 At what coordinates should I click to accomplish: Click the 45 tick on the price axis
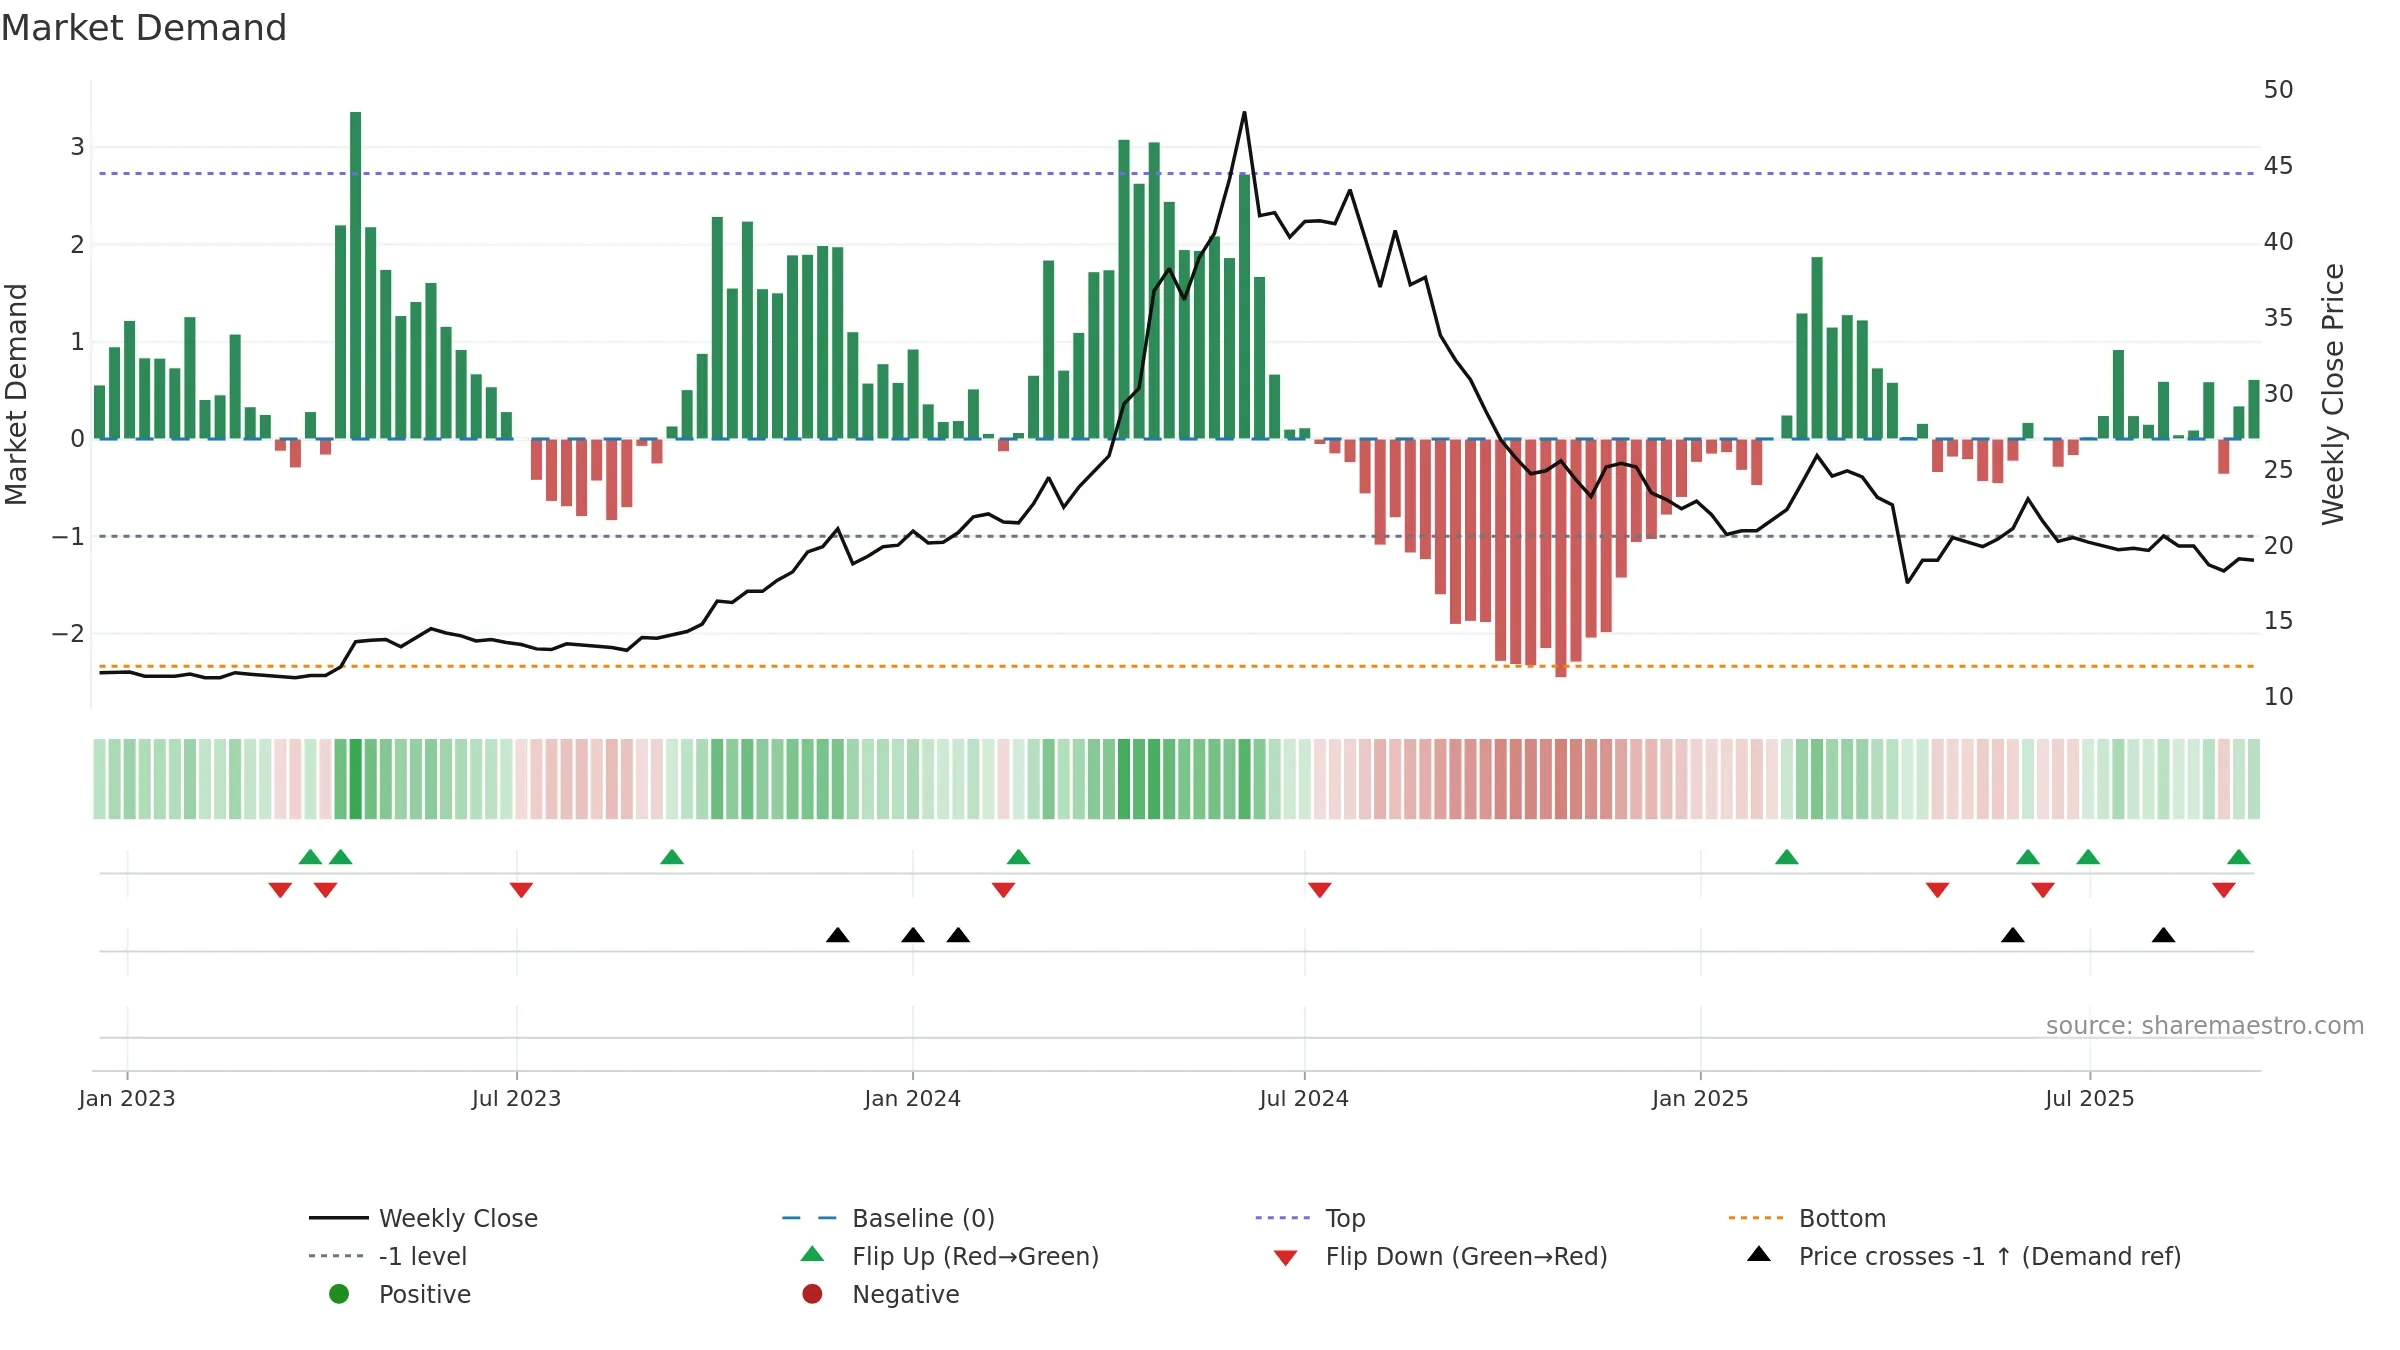pos(2279,166)
